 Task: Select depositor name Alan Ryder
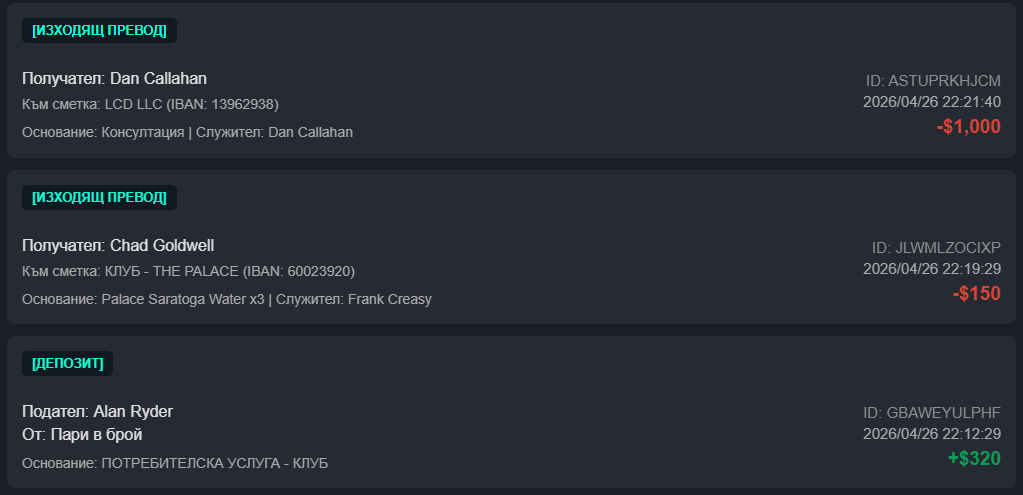coord(133,412)
